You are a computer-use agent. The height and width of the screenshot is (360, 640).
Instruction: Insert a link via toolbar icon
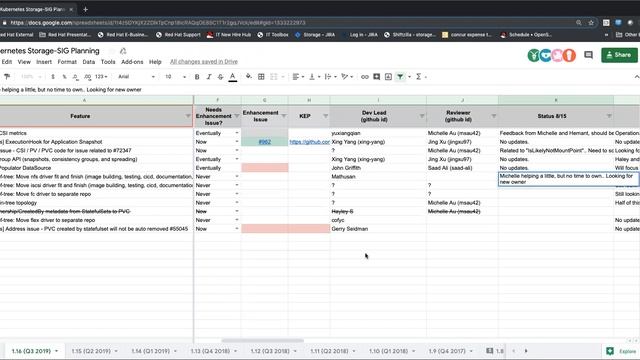tap(364, 77)
